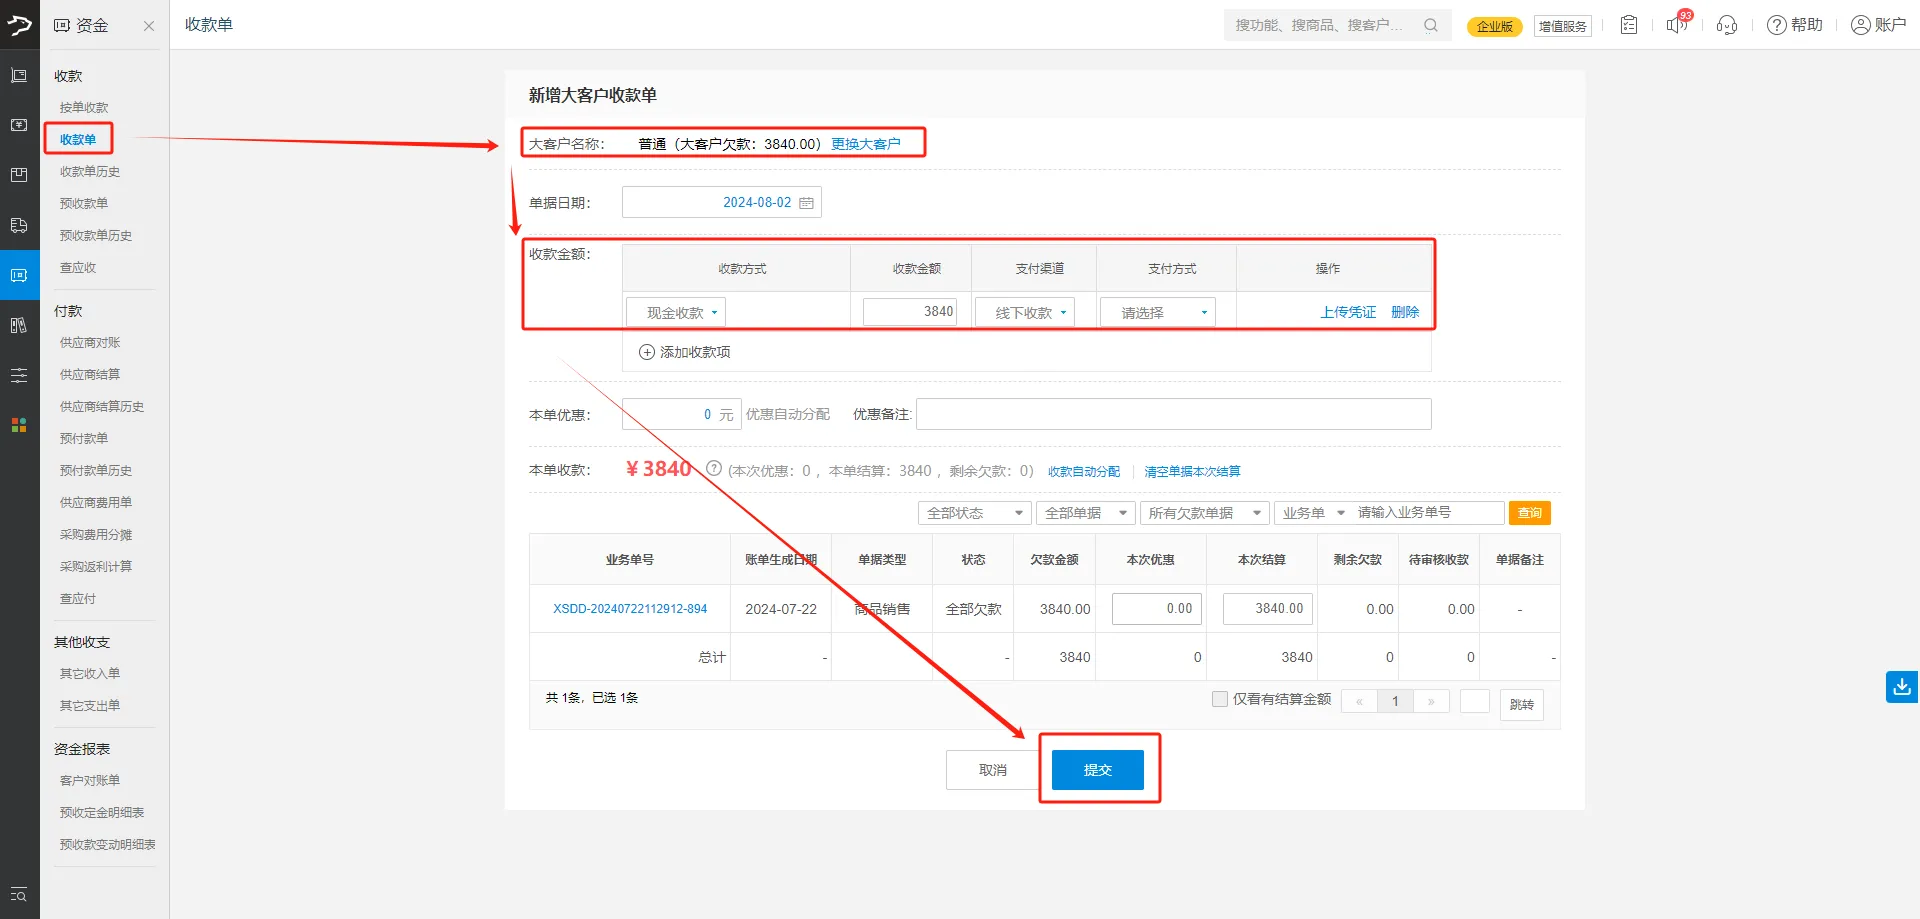Open order XSDD-20240722112912-894 link
Viewport: 1920px width, 919px height.
(630, 608)
